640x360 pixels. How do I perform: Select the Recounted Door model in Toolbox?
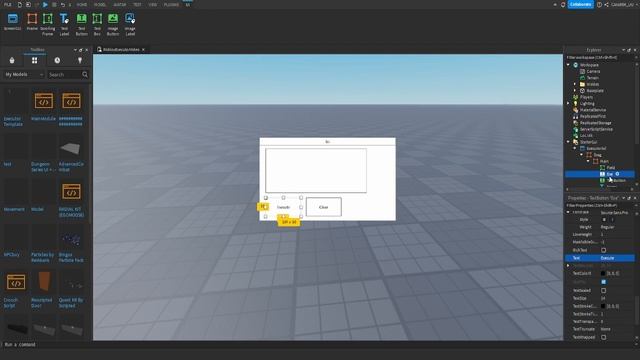(44, 282)
